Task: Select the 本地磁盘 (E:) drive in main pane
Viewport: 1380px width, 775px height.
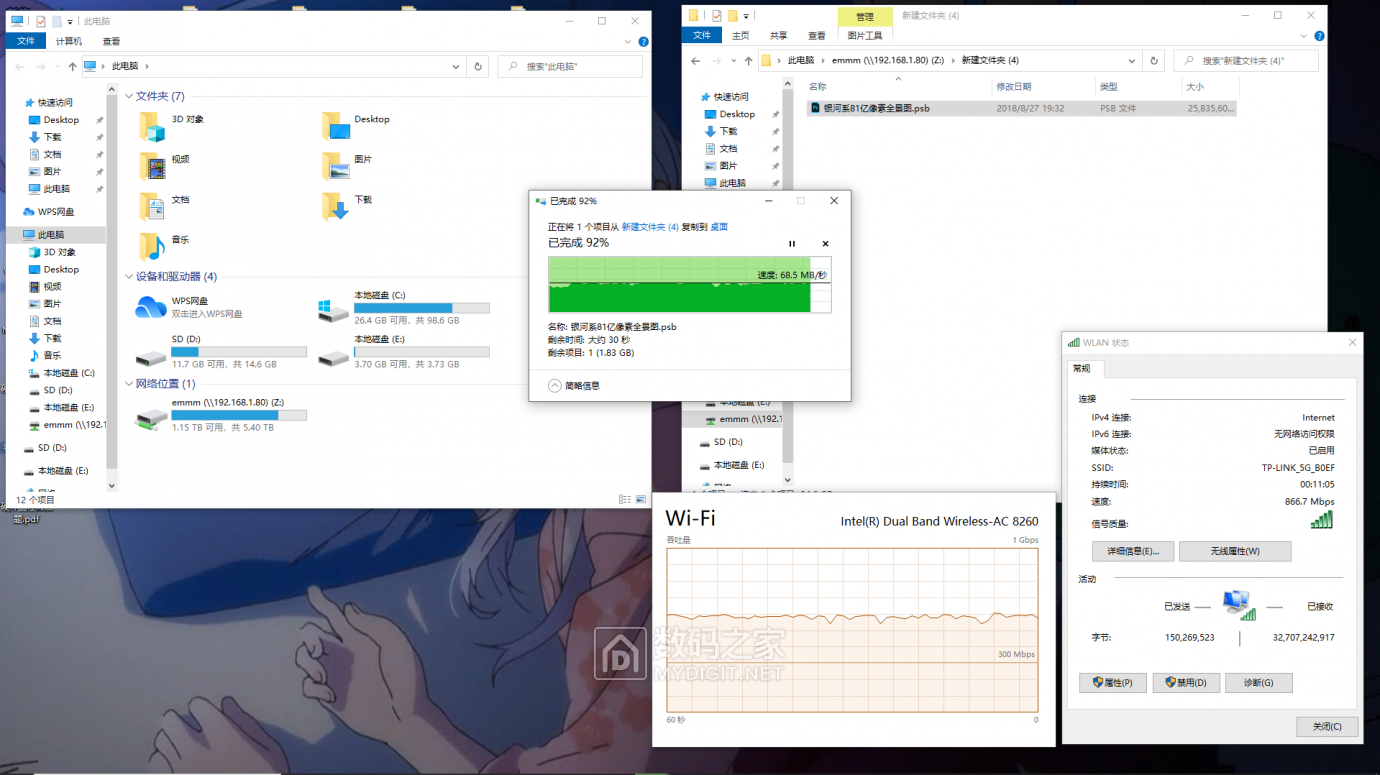Action: (x=404, y=351)
